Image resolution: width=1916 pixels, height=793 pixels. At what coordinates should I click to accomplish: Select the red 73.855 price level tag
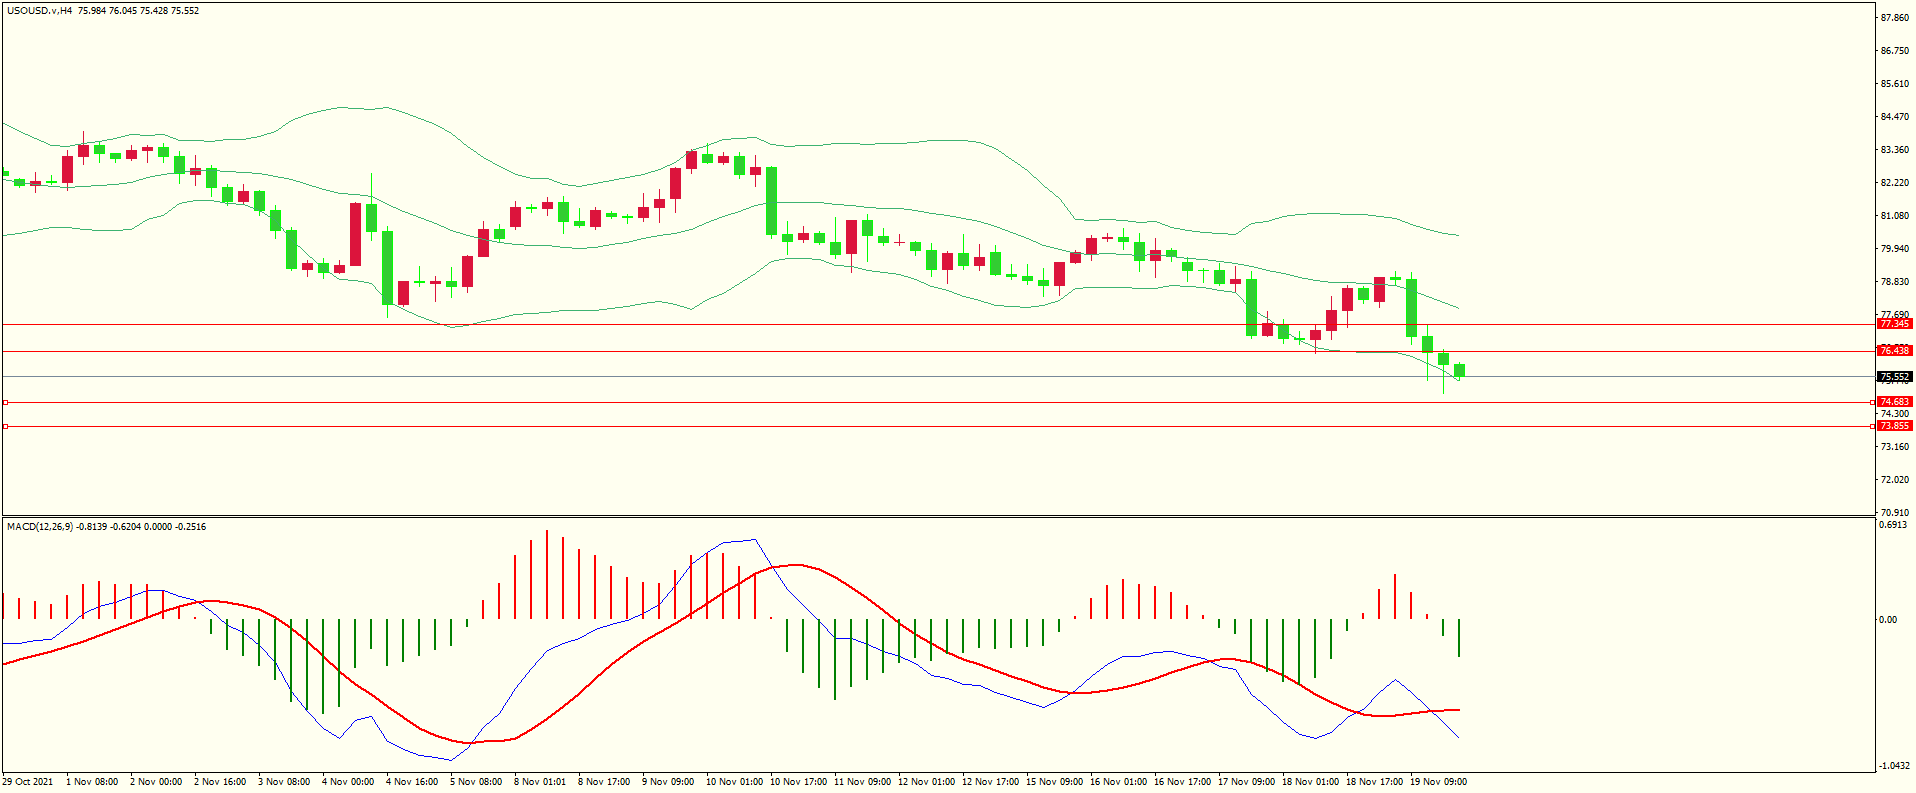[1894, 426]
